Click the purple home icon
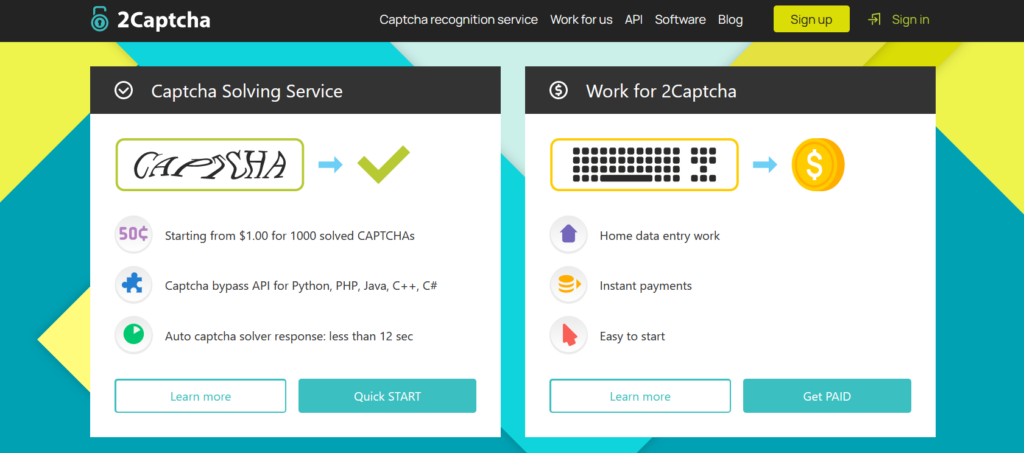The image size is (1024, 453). tap(569, 235)
